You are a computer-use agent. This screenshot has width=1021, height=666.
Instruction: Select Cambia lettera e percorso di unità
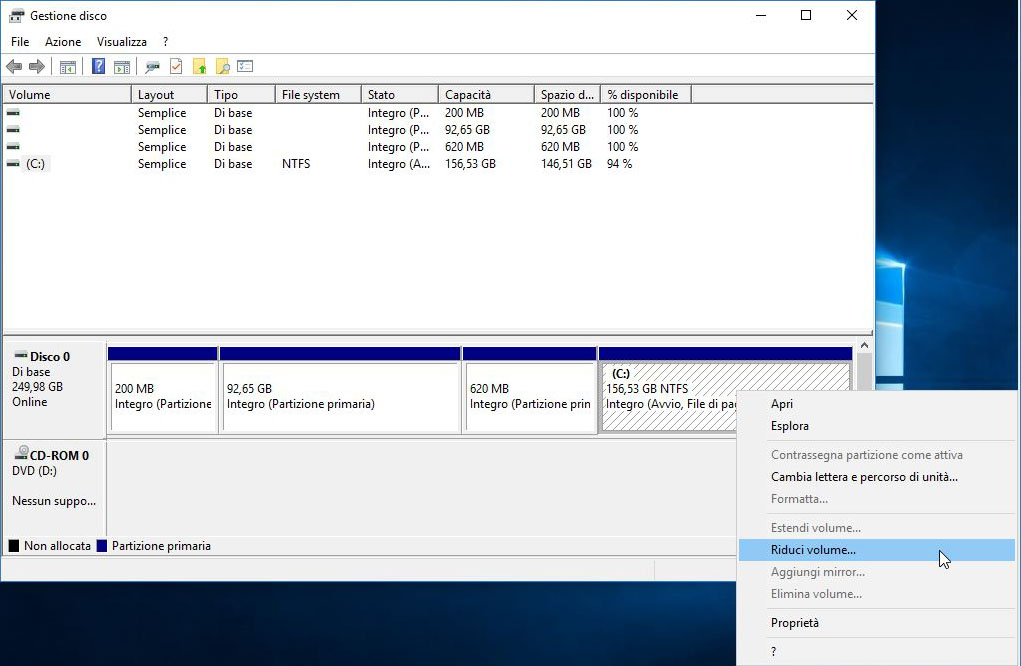(x=876, y=477)
